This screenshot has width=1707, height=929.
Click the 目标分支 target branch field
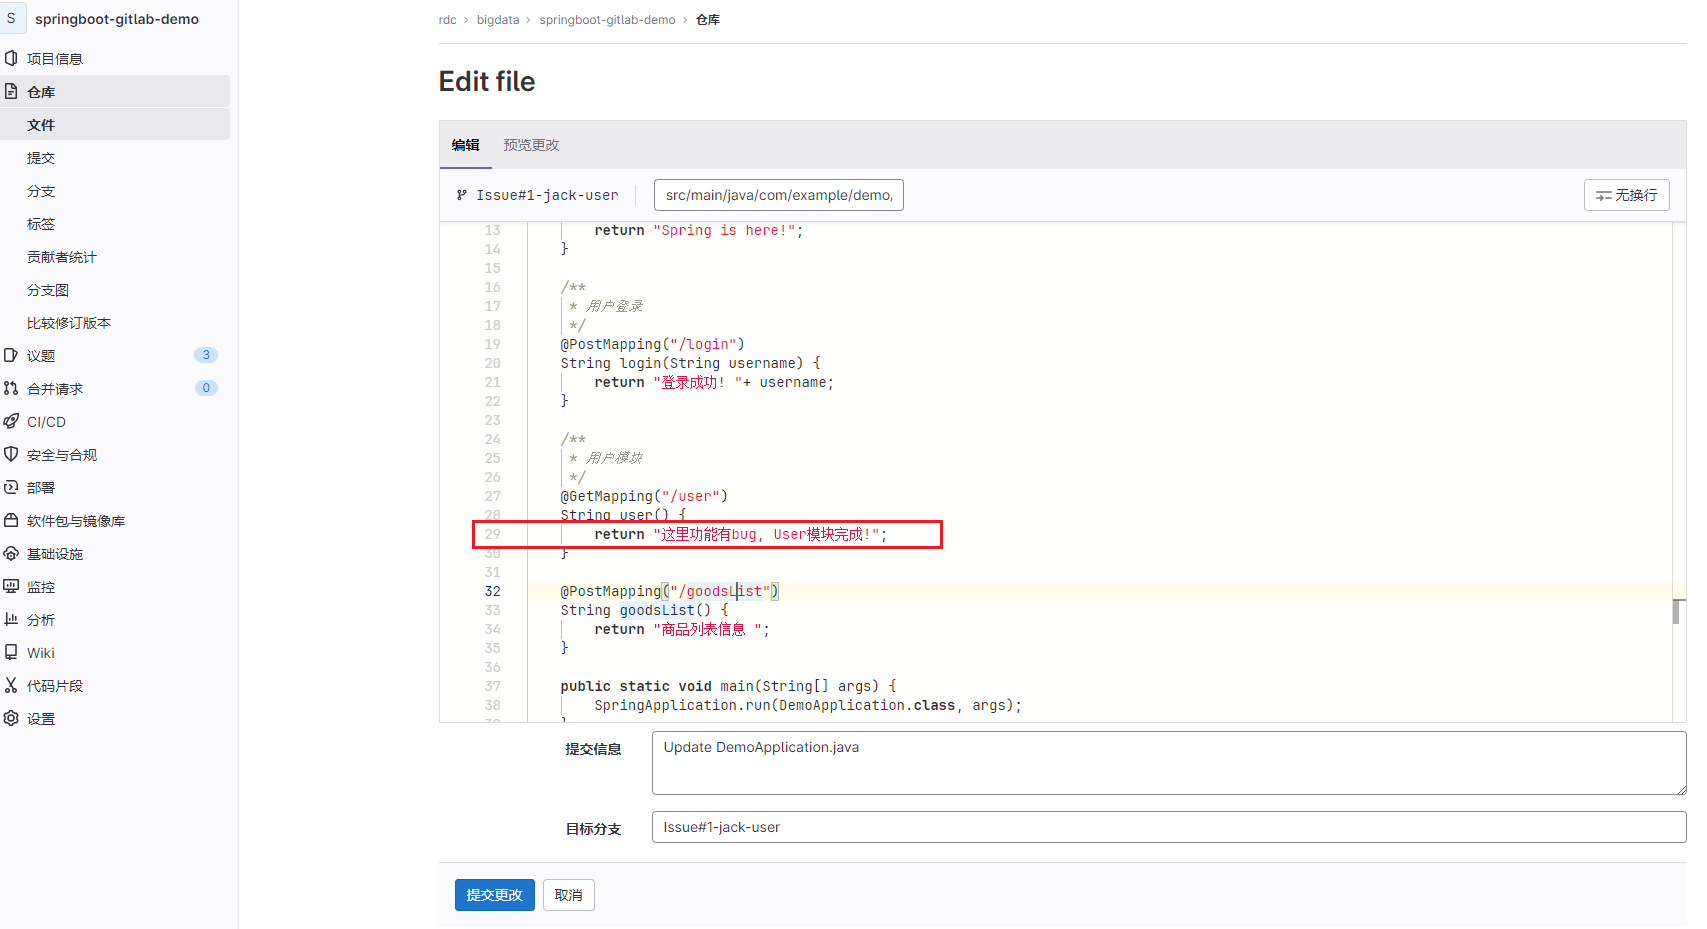tap(1168, 827)
